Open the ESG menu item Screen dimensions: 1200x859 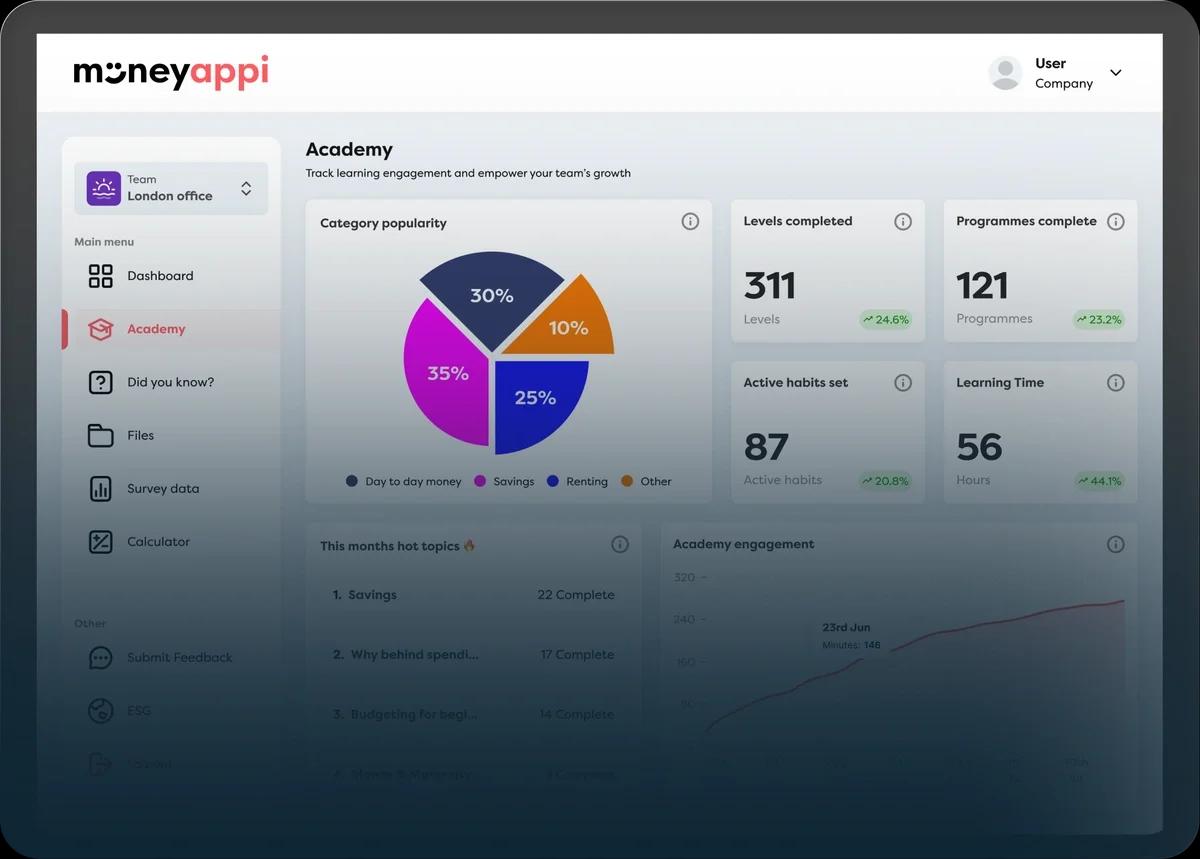139,711
